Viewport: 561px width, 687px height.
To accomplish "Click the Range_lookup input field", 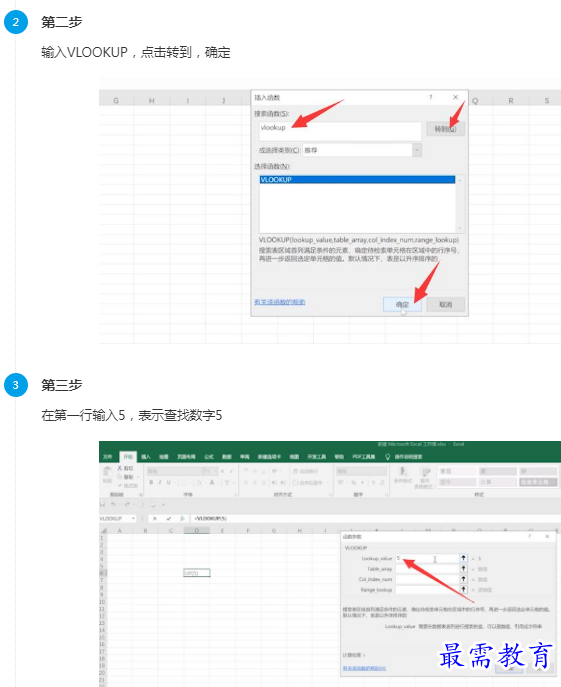I will [427, 590].
